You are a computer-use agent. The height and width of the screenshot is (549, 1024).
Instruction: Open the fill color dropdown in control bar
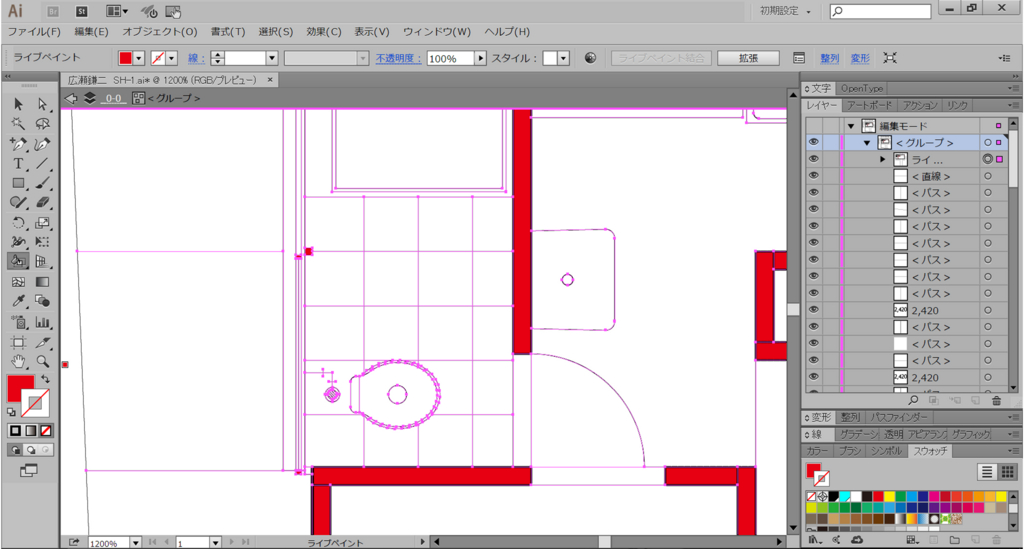coord(138,58)
